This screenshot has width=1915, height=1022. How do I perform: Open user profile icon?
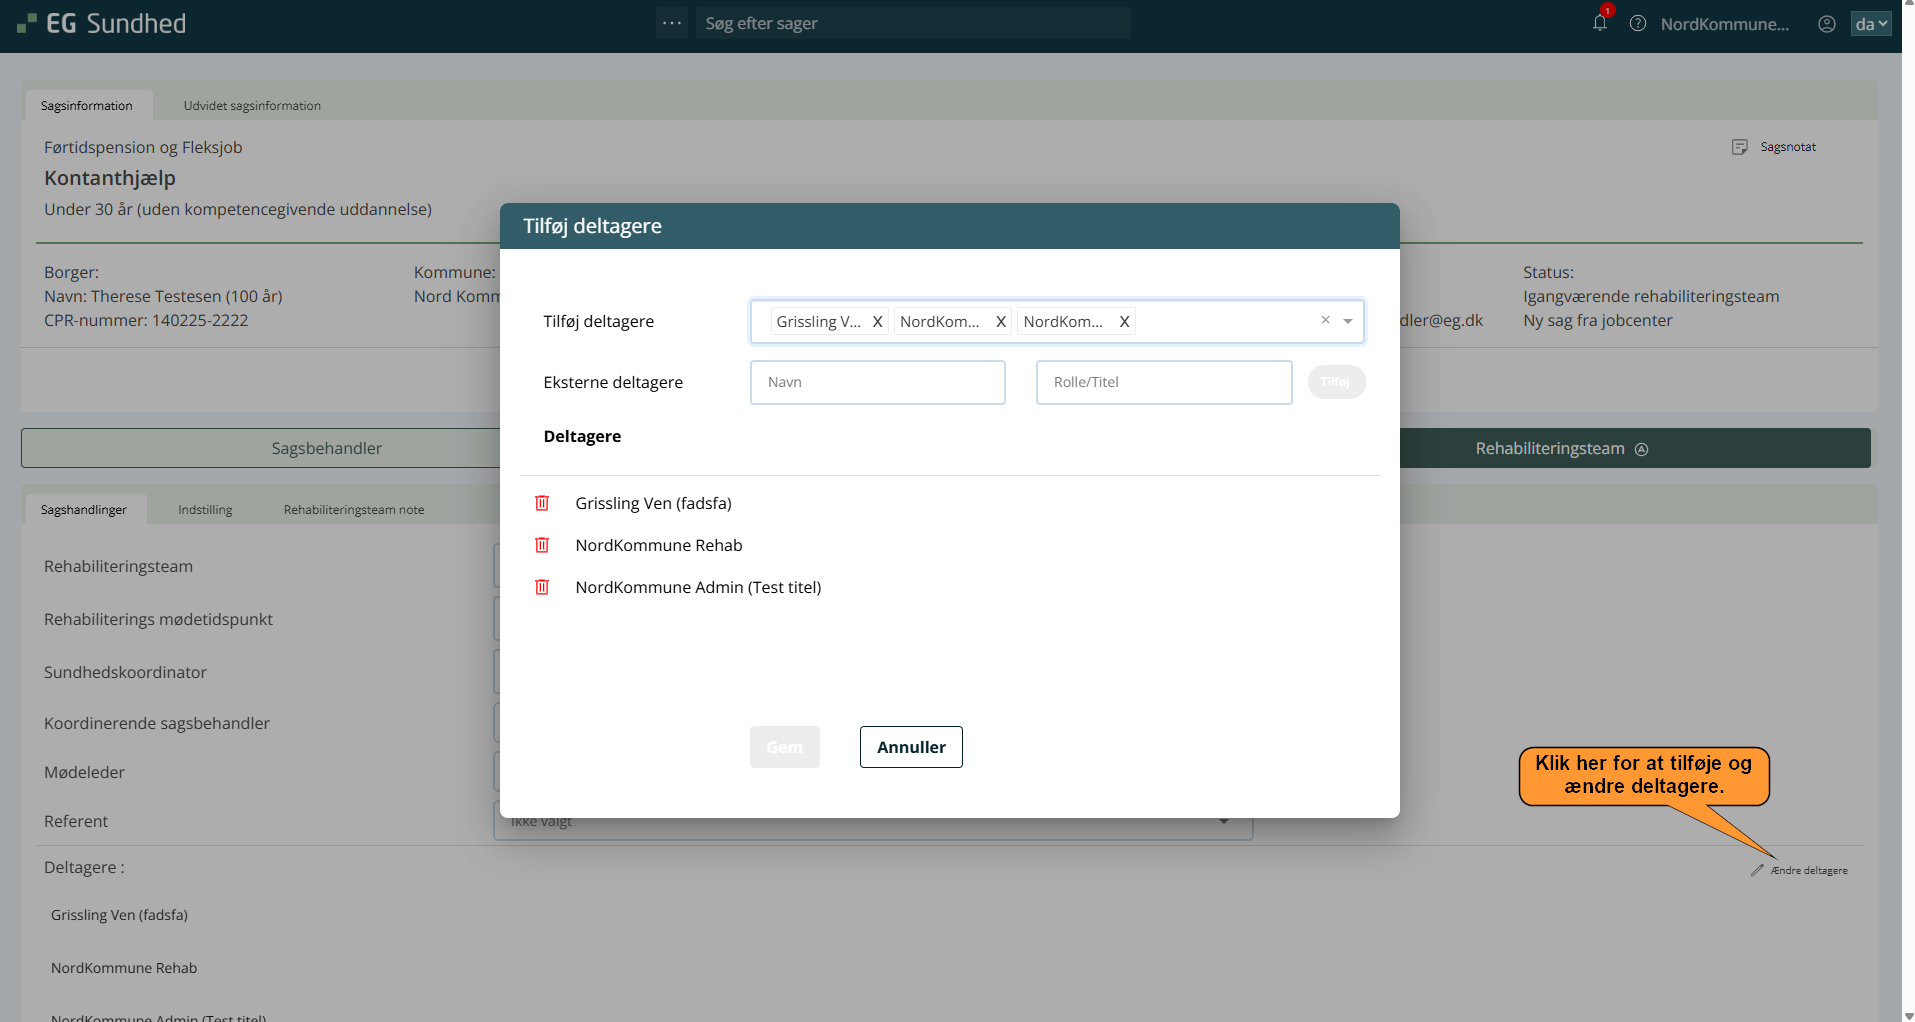(1827, 24)
